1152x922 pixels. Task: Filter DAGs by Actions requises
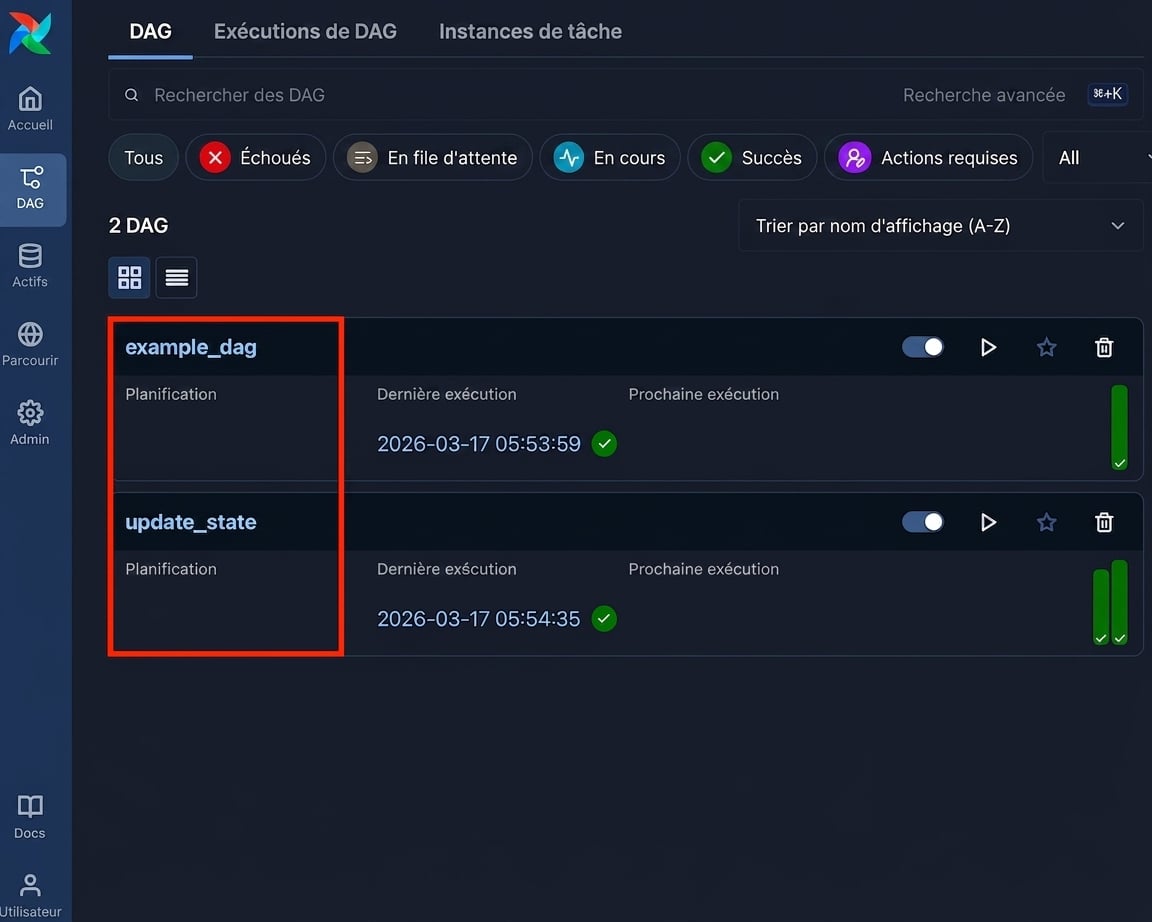pos(929,158)
